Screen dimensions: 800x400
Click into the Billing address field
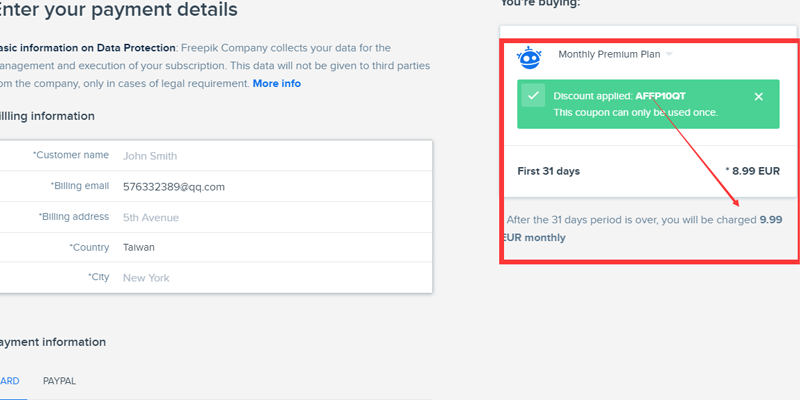coord(270,216)
